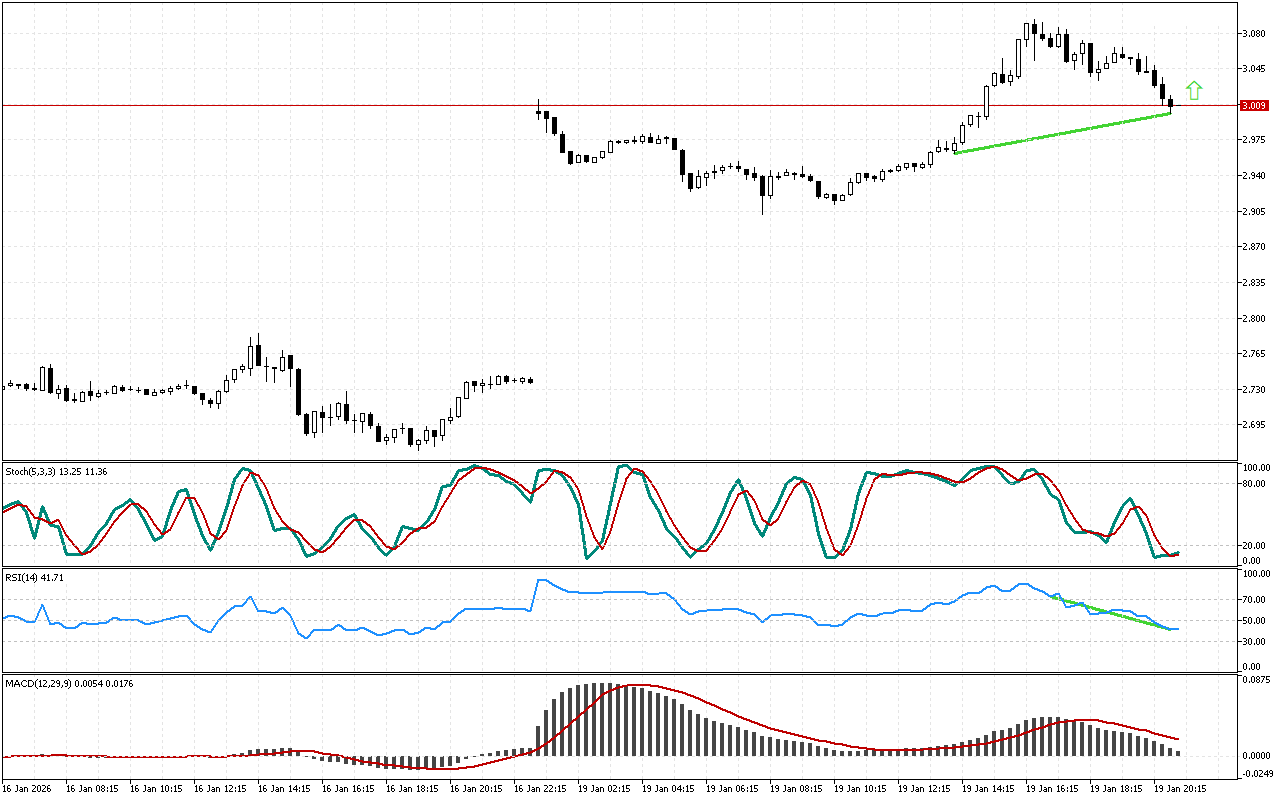This screenshot has width=1280, height=800.
Task: Click the 19 Jan 20:15 time label
Action: tap(1181, 789)
